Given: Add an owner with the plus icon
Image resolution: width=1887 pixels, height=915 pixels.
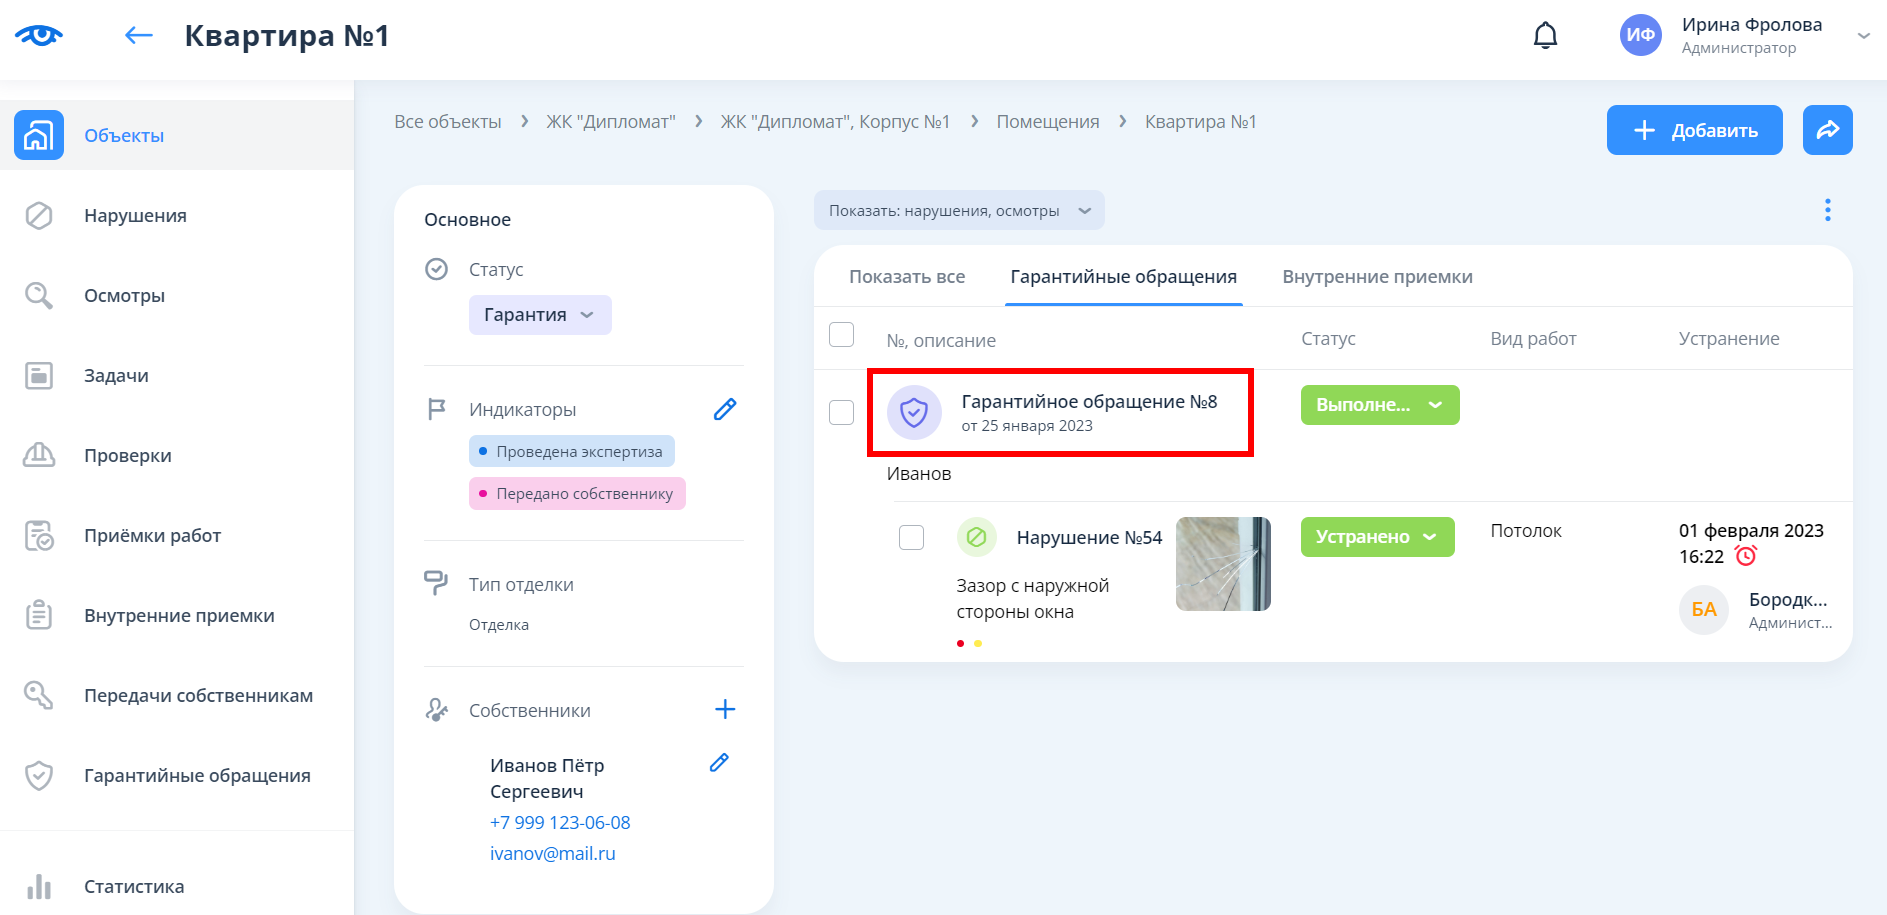Looking at the screenshot, I should click(x=725, y=710).
